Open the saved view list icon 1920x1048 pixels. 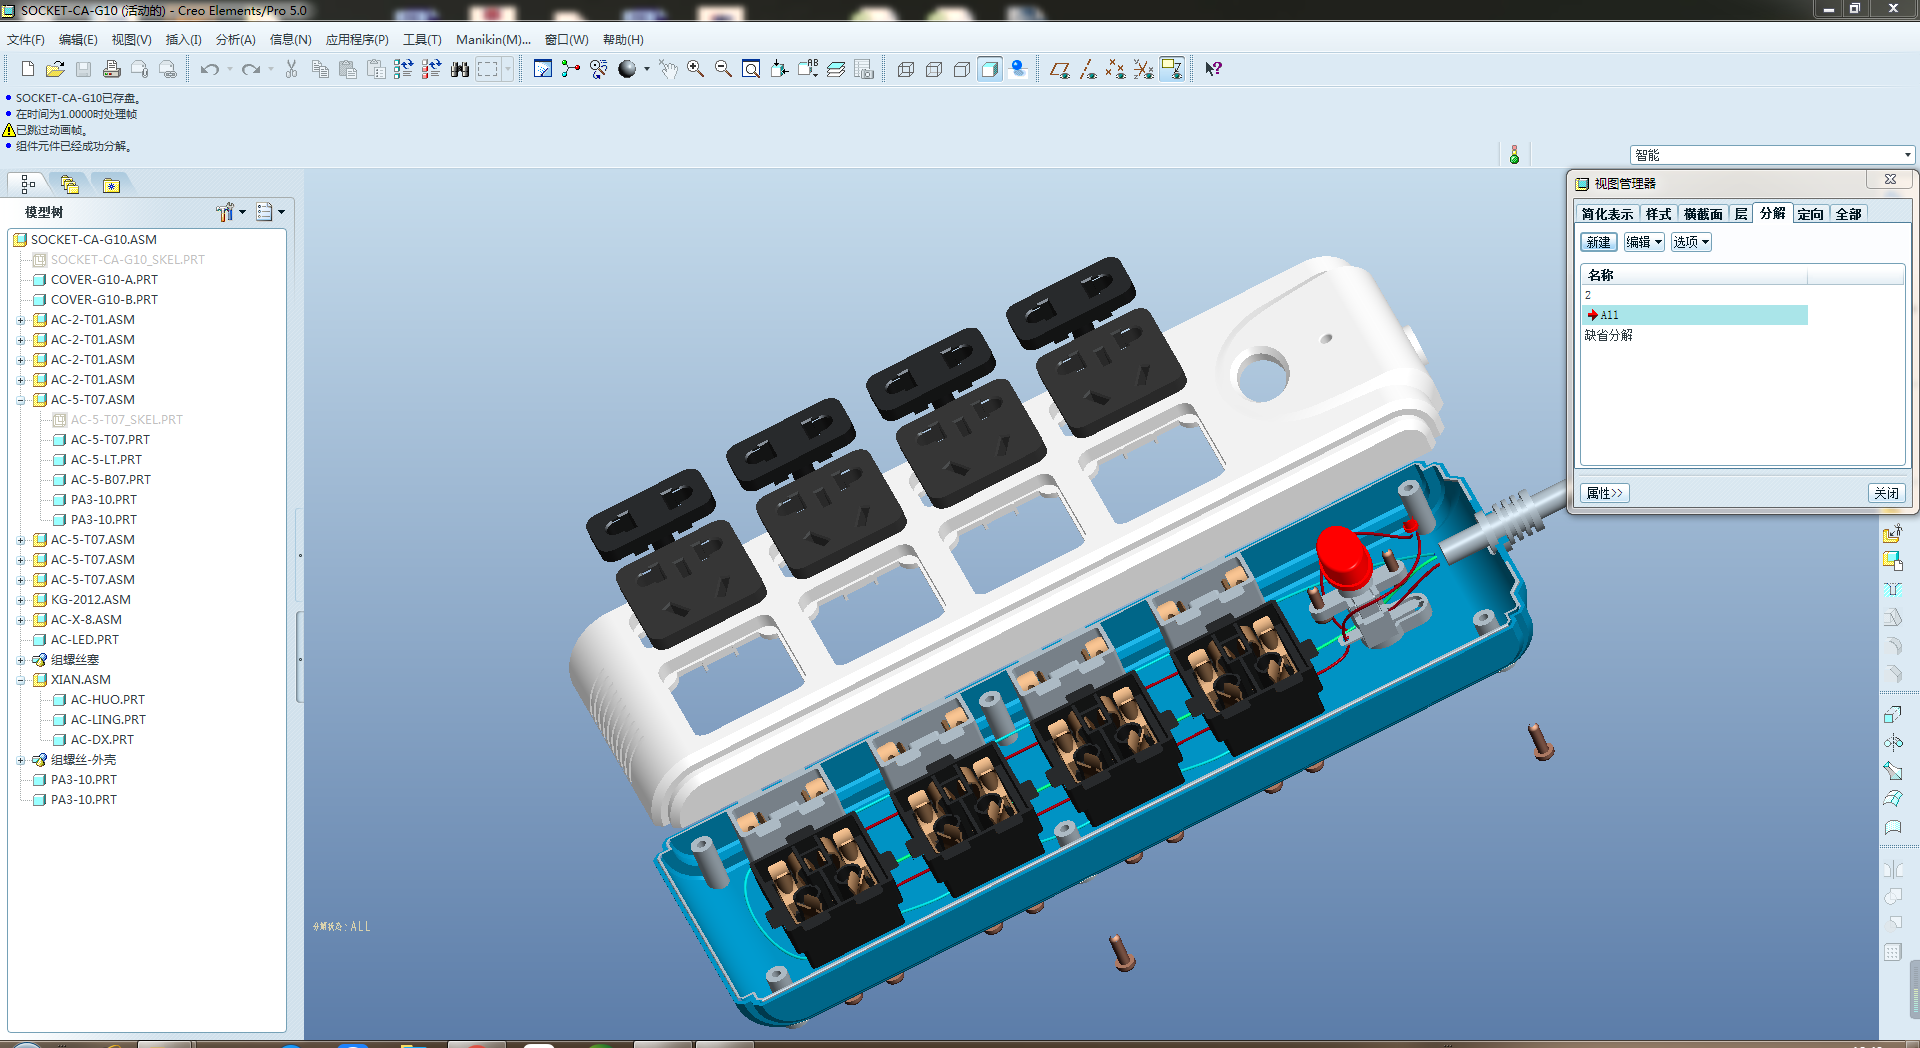[x=808, y=69]
